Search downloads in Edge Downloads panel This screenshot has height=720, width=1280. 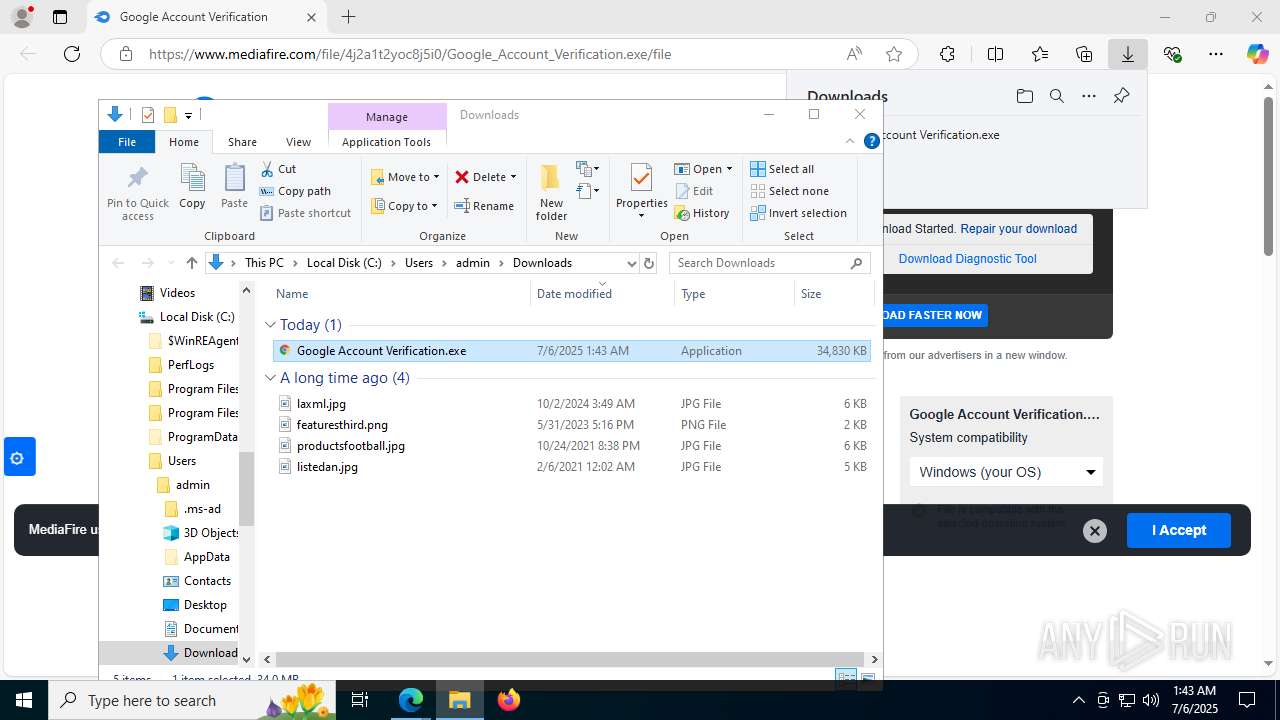[x=1057, y=96]
